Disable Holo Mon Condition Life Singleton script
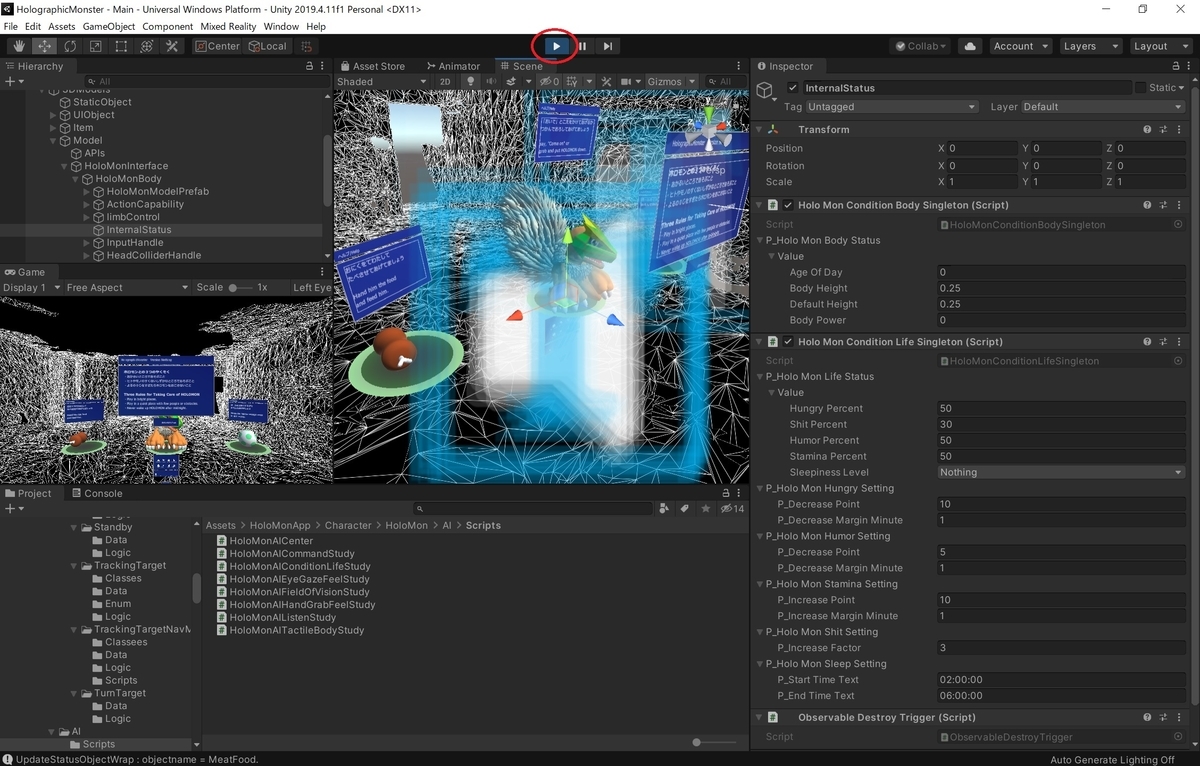 click(788, 342)
